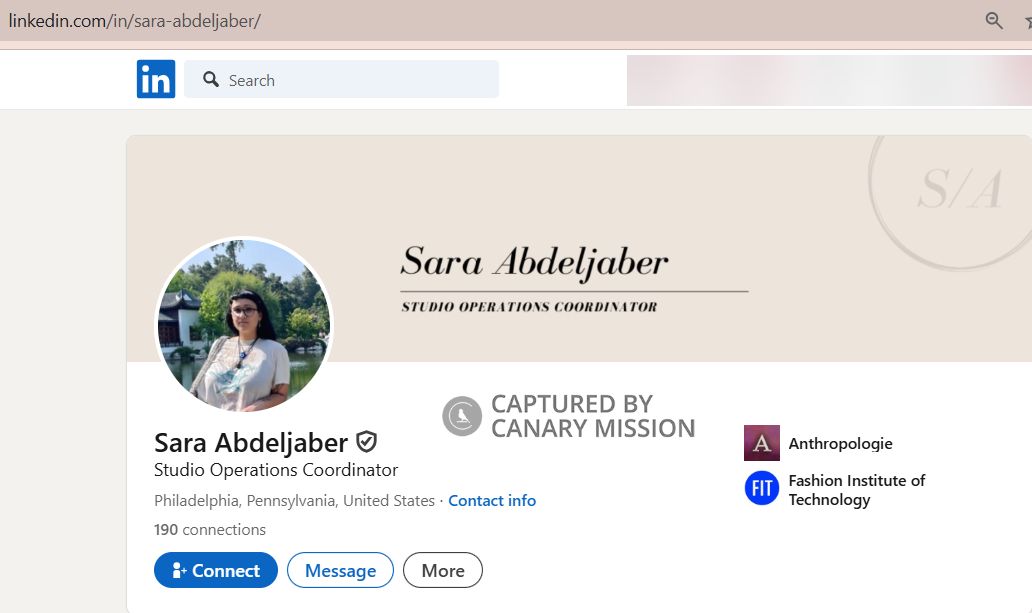The image size is (1032, 613).
Task: Open the FIT school logo
Action: point(761,489)
